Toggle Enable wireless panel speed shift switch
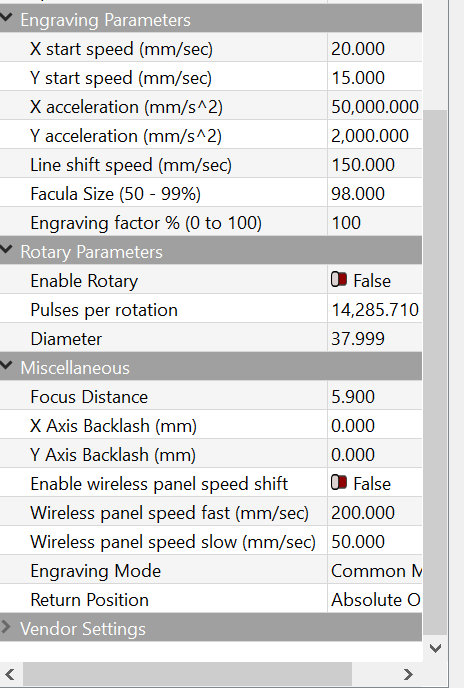This screenshot has height=688, width=464. tap(339, 483)
